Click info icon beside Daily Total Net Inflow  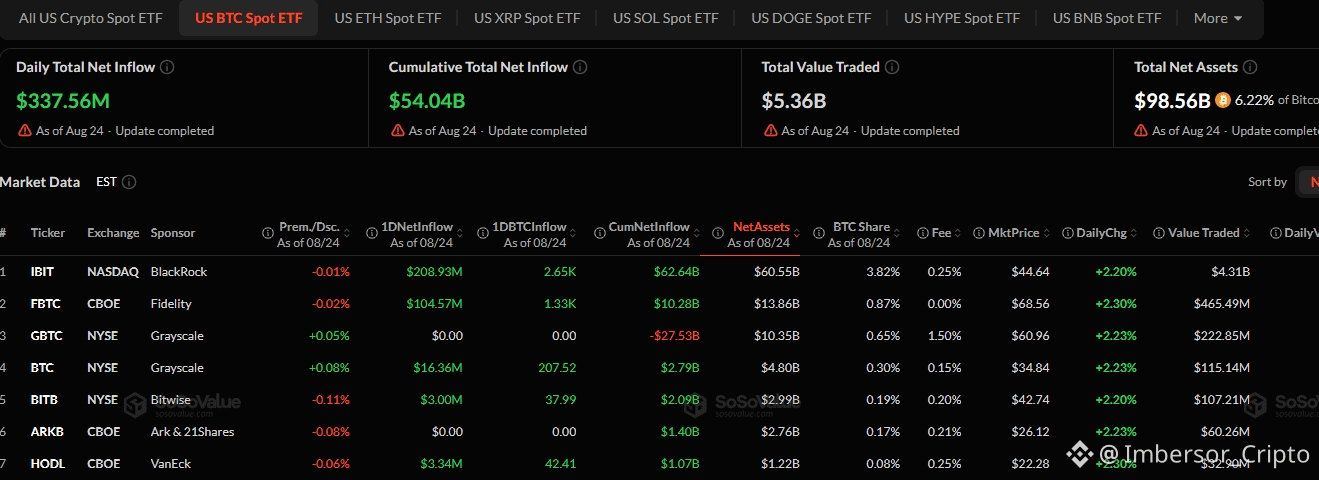(x=167, y=67)
